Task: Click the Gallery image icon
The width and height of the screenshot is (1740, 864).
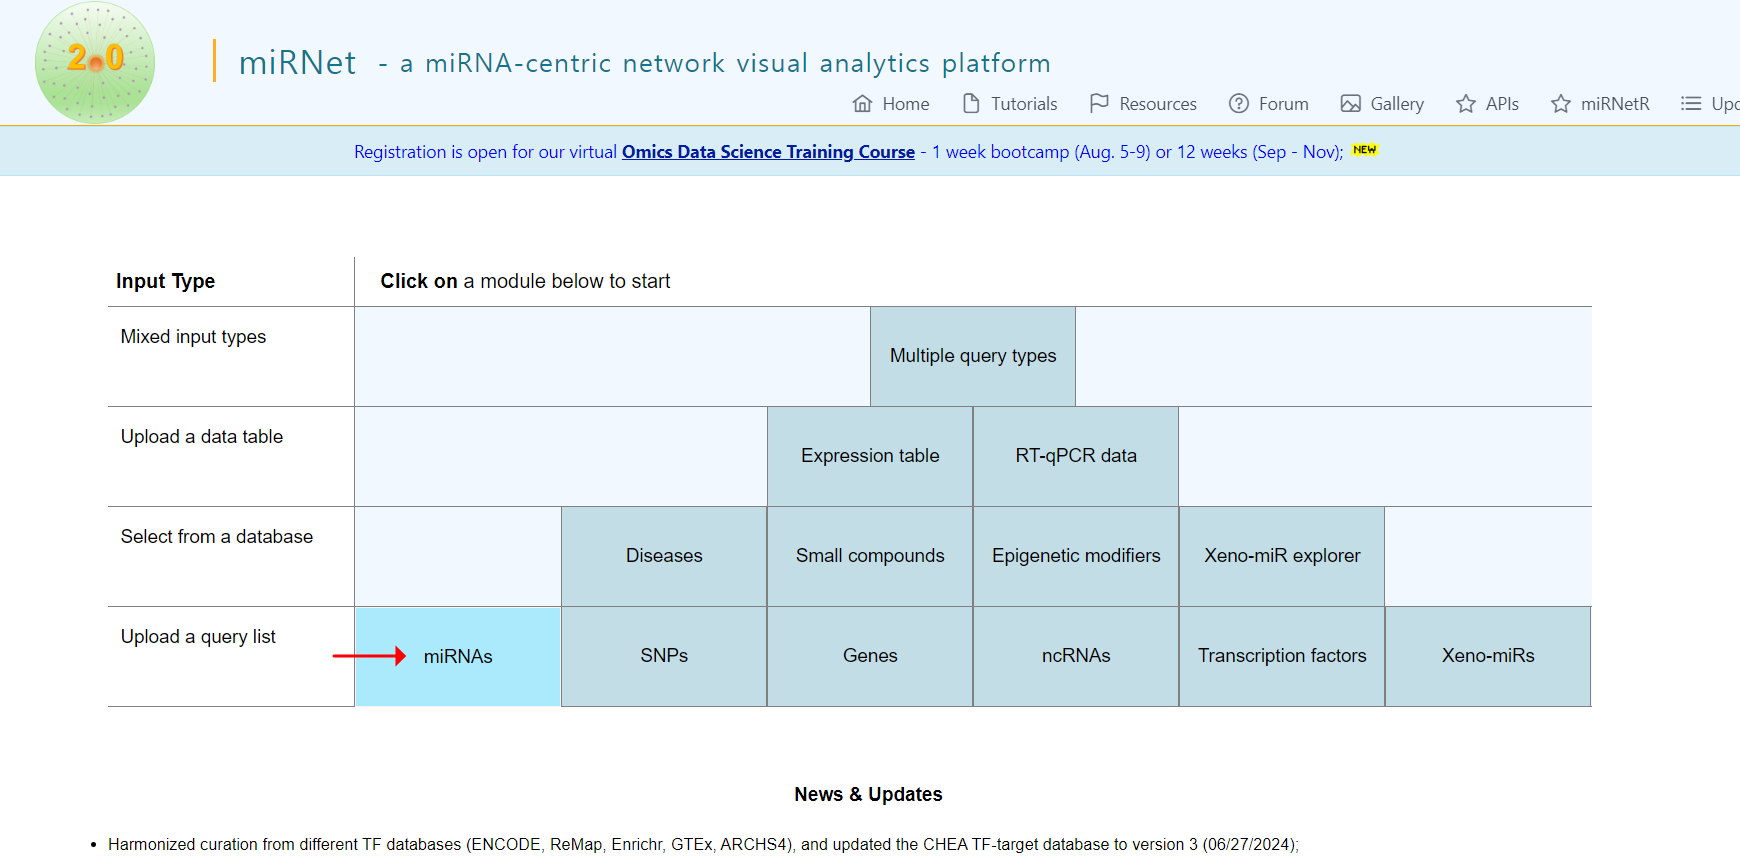Action: click(x=1351, y=103)
